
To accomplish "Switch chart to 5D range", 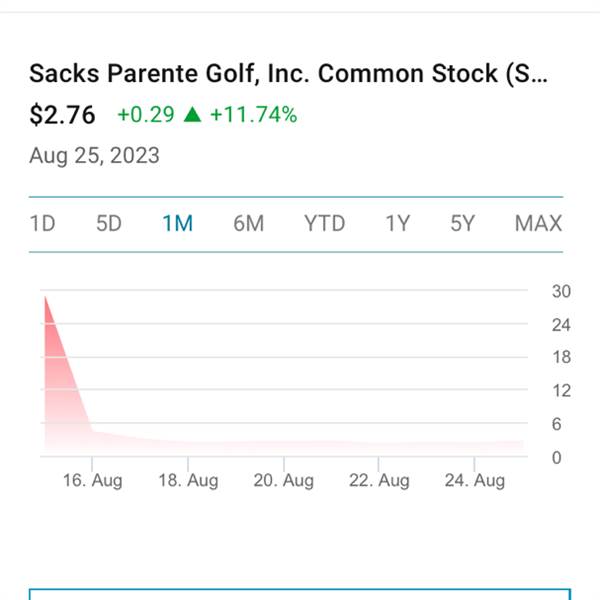I will (109, 223).
